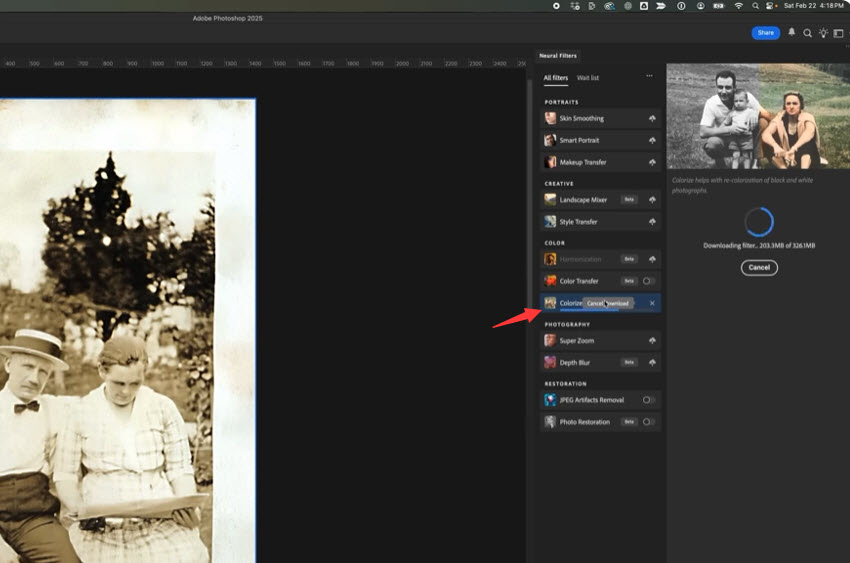Download the Depth Blur filter via cloud icon
850x563 pixels.
(x=652, y=362)
